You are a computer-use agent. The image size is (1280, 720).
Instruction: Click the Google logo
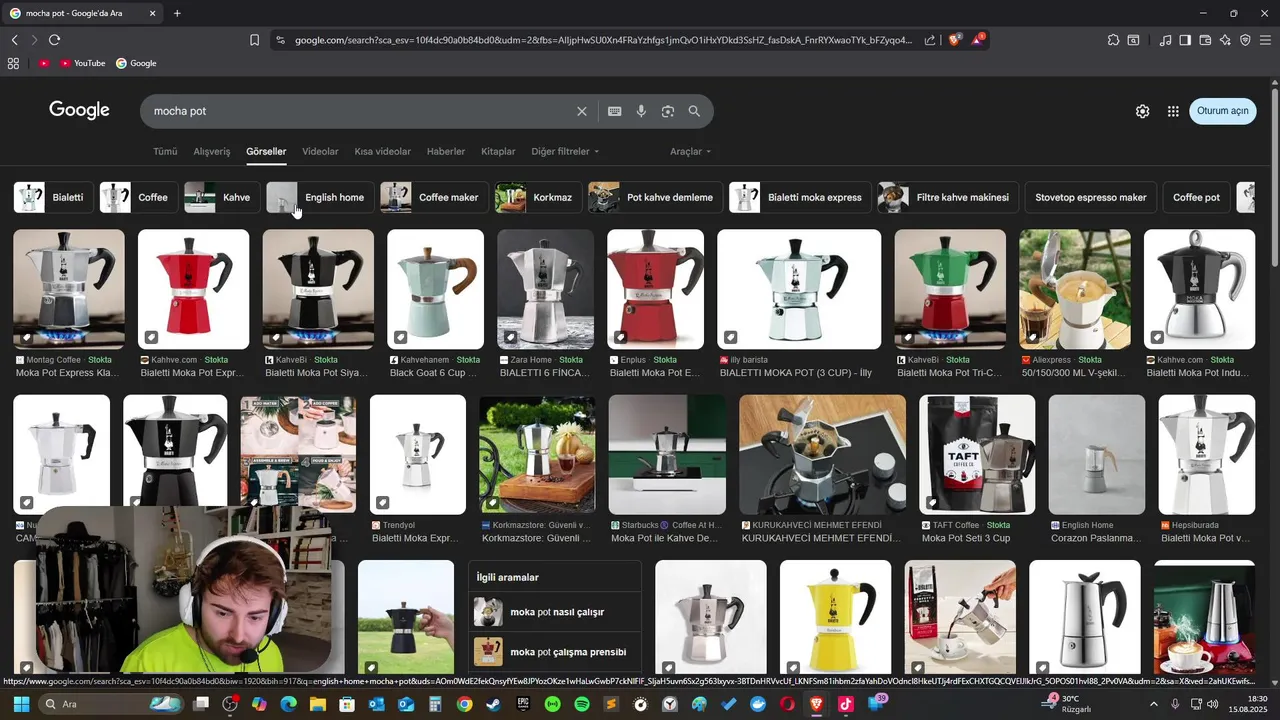(79, 110)
